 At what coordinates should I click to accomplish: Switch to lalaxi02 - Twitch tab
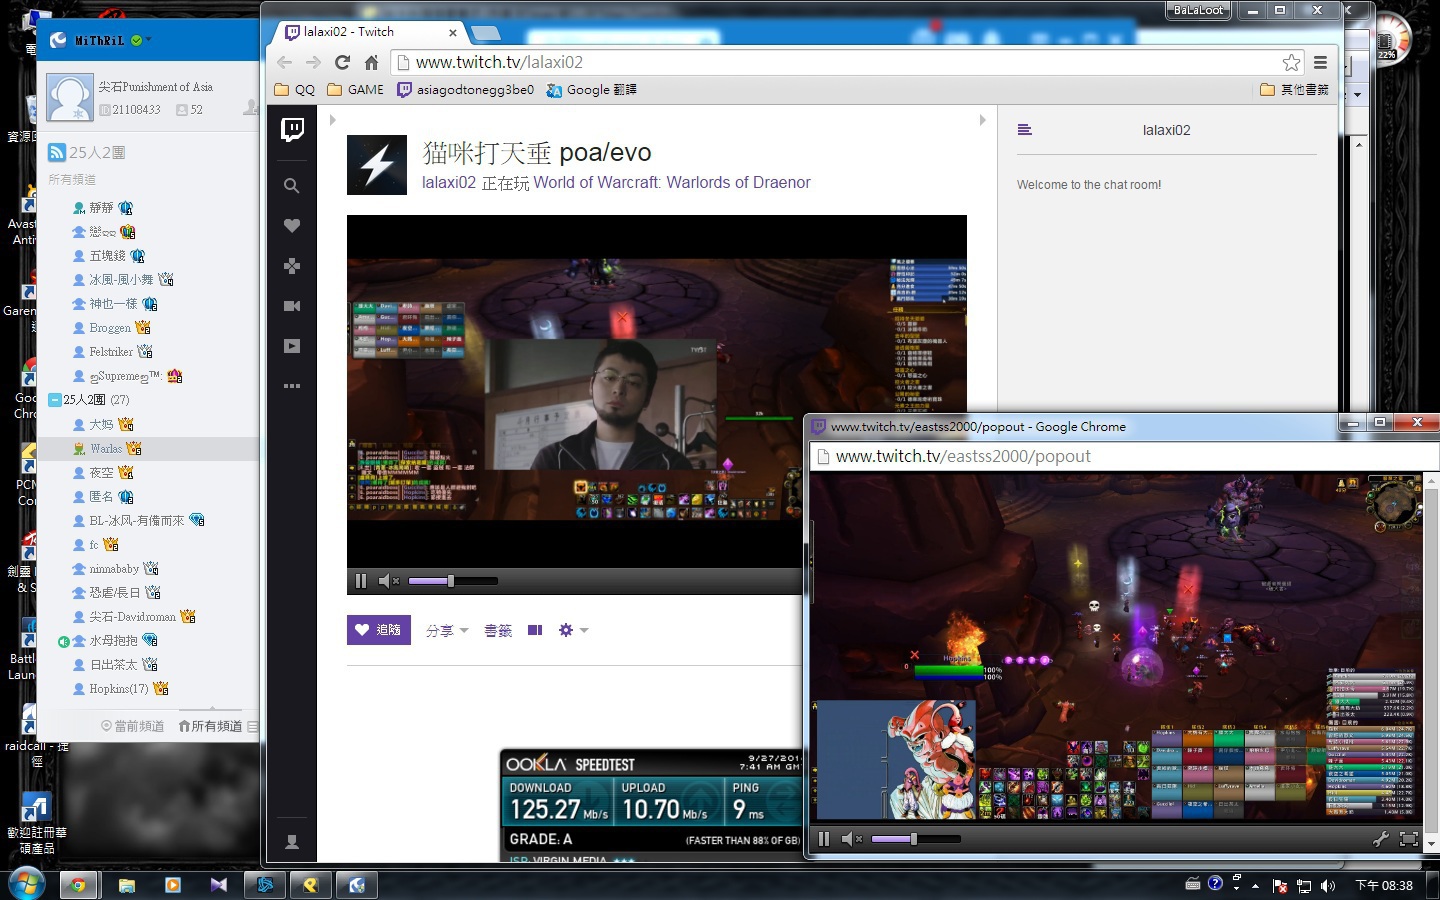(368, 32)
